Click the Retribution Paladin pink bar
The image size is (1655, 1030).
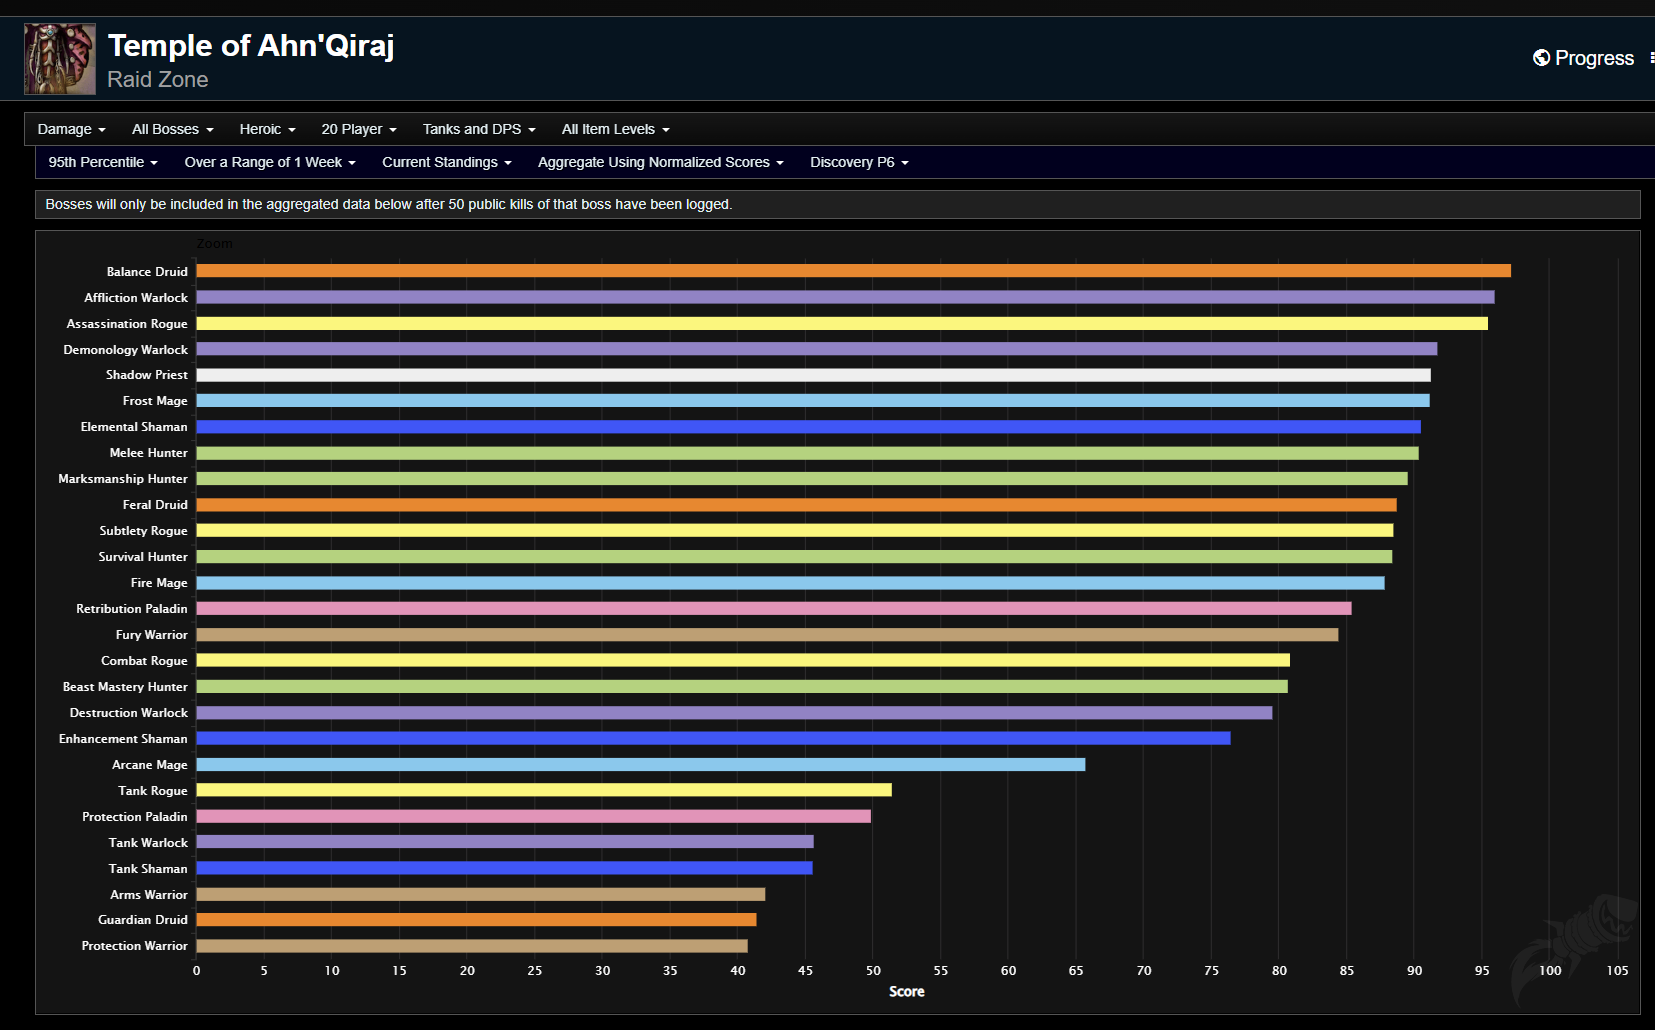pyautogui.click(x=774, y=608)
